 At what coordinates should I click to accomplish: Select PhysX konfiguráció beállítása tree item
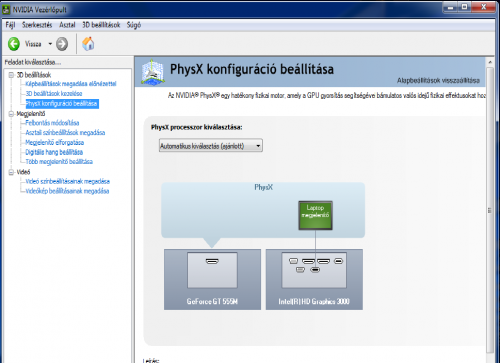62,104
